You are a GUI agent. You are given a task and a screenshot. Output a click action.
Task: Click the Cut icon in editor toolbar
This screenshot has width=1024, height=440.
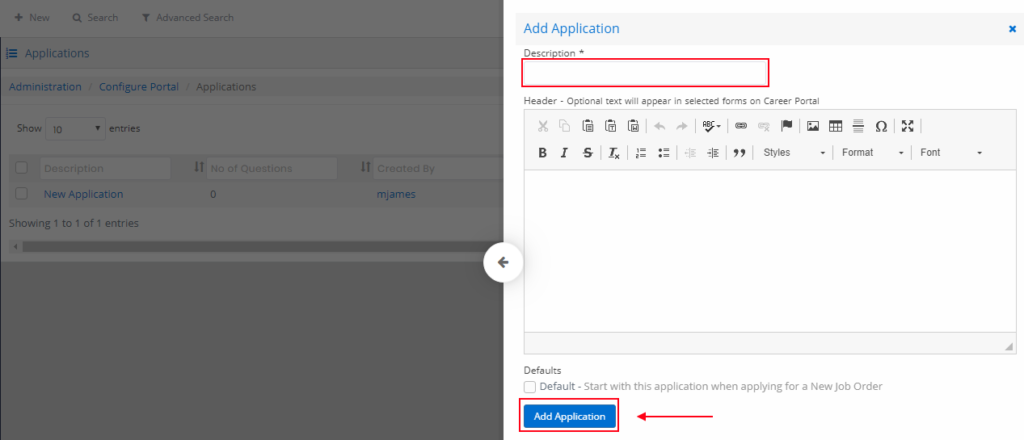coord(542,126)
